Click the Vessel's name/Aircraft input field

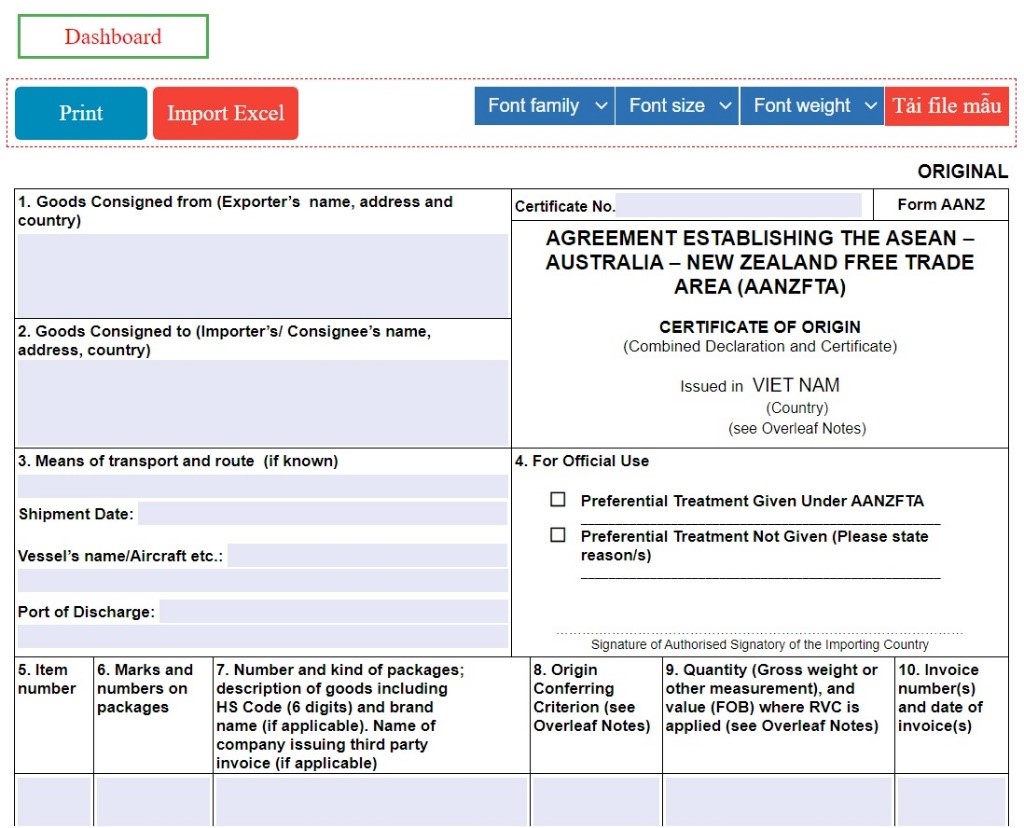click(x=367, y=556)
